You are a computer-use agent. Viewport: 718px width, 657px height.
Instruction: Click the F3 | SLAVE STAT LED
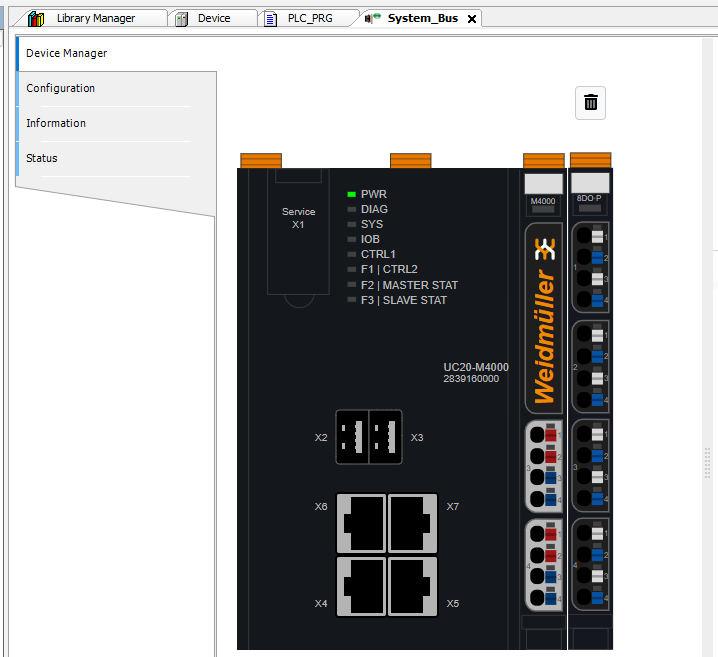tap(351, 300)
